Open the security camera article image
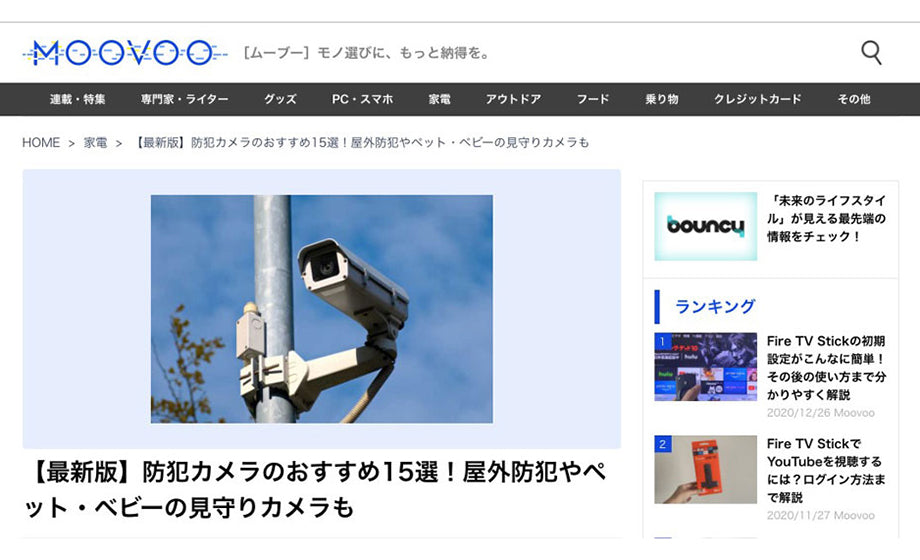The image size is (920, 560). 322,309
